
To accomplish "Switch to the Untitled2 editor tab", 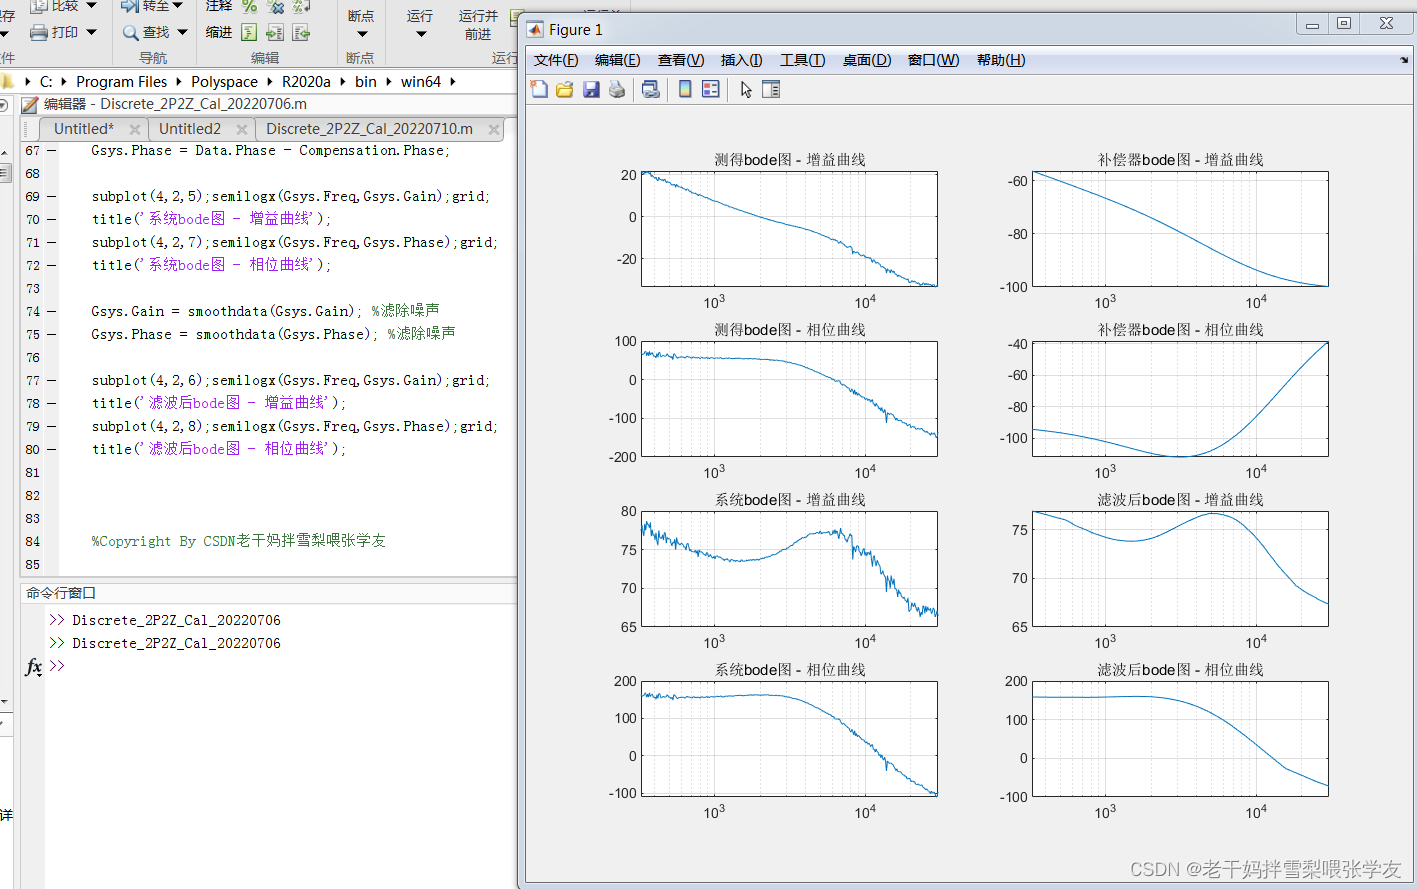I will point(190,129).
